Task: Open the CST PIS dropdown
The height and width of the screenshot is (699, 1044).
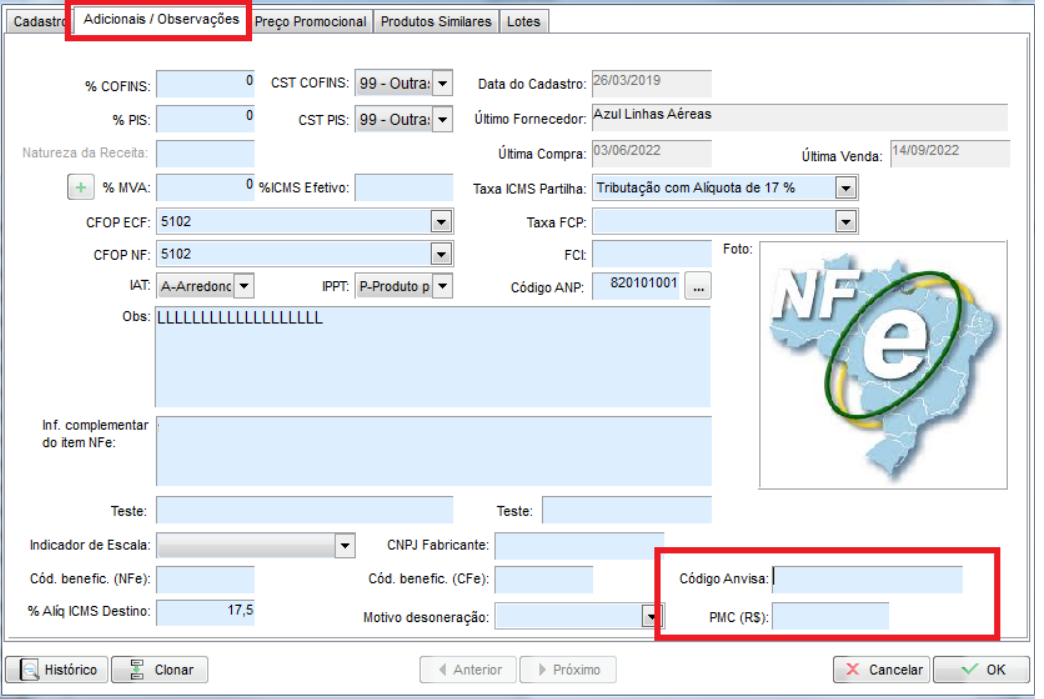Action: pyautogui.click(x=442, y=120)
